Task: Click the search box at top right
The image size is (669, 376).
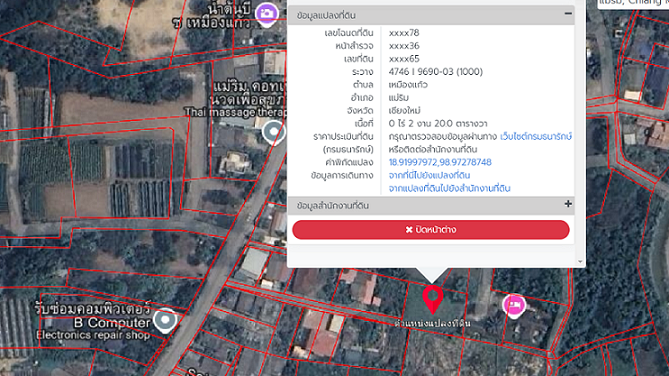Action: (x=633, y=3)
